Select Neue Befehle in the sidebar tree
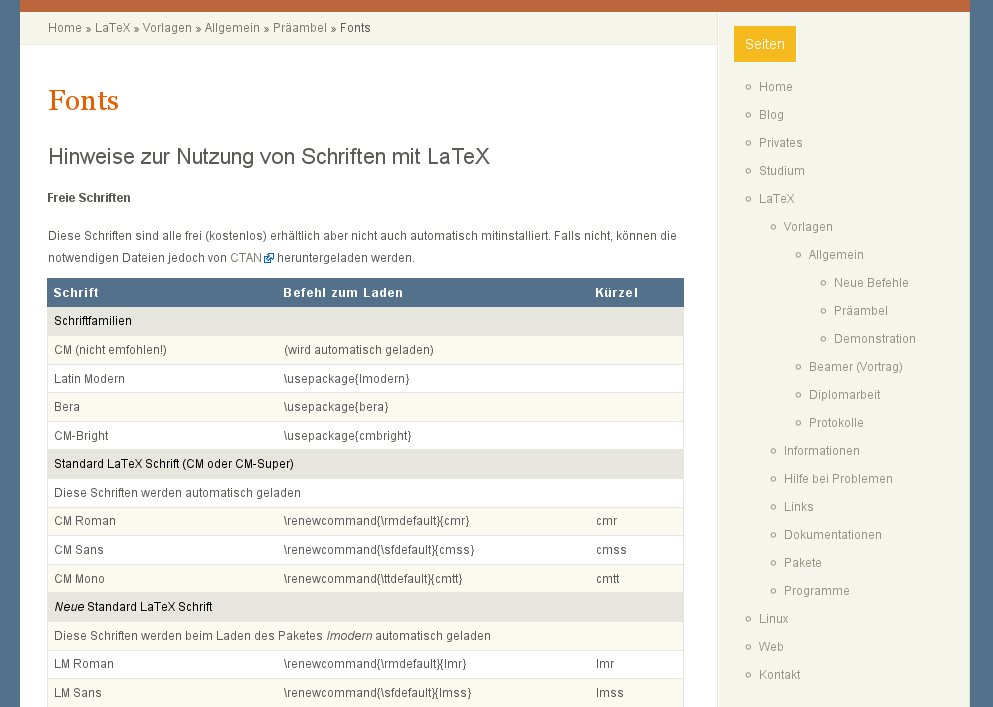This screenshot has height=707, width=993. coord(871,283)
